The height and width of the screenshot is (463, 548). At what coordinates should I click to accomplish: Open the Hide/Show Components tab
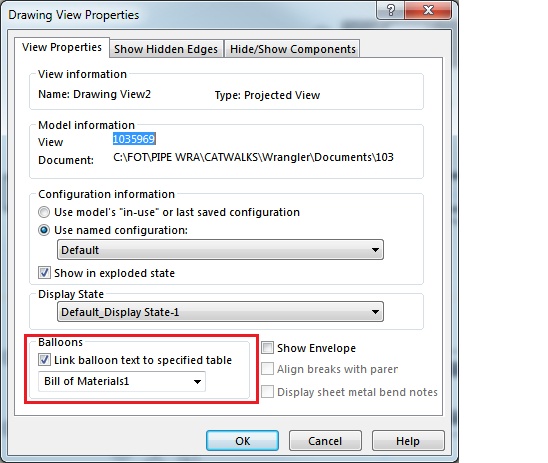(x=293, y=49)
